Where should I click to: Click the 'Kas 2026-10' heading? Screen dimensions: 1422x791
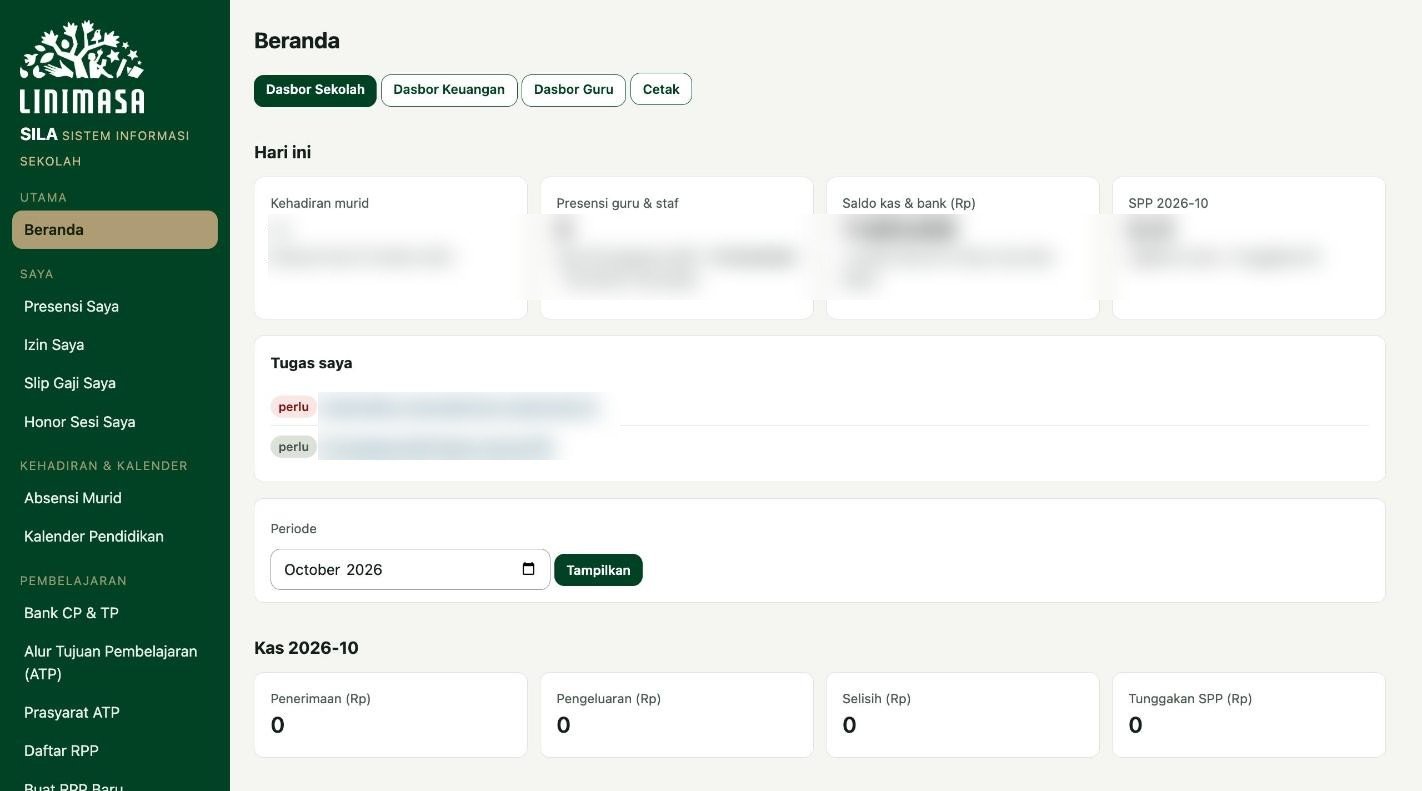(x=306, y=648)
